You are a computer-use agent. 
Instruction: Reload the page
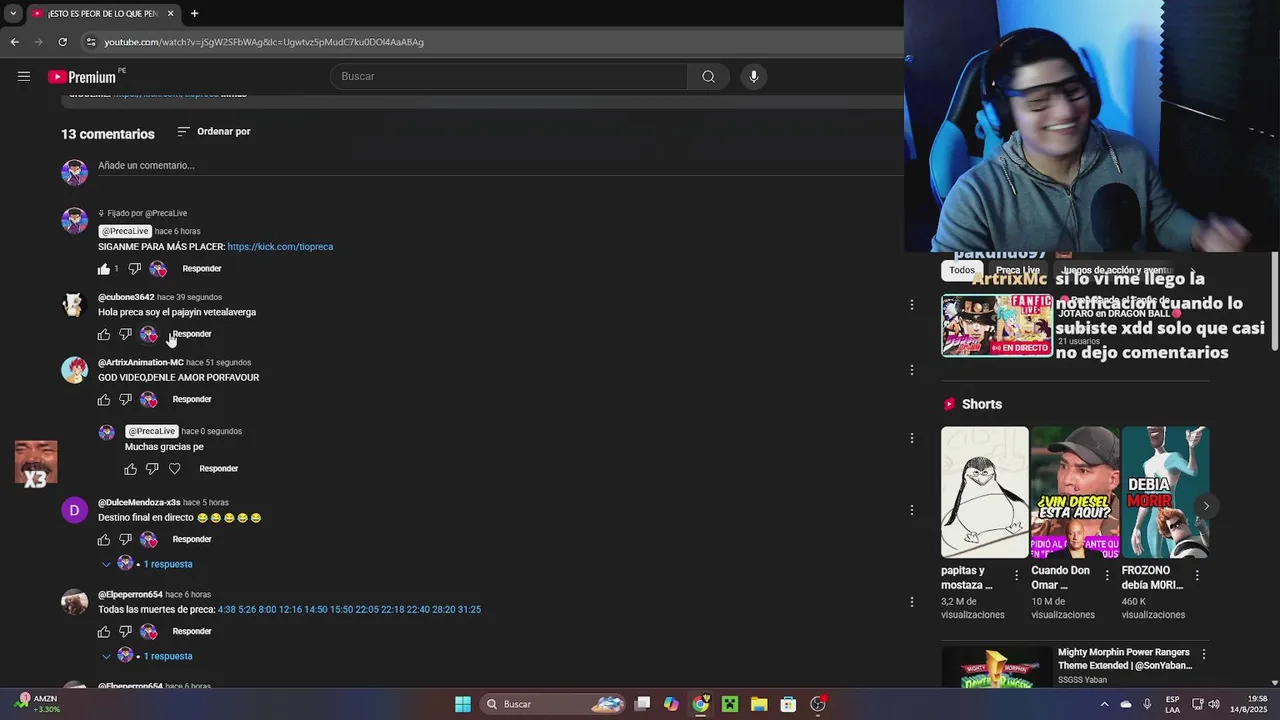click(x=62, y=42)
